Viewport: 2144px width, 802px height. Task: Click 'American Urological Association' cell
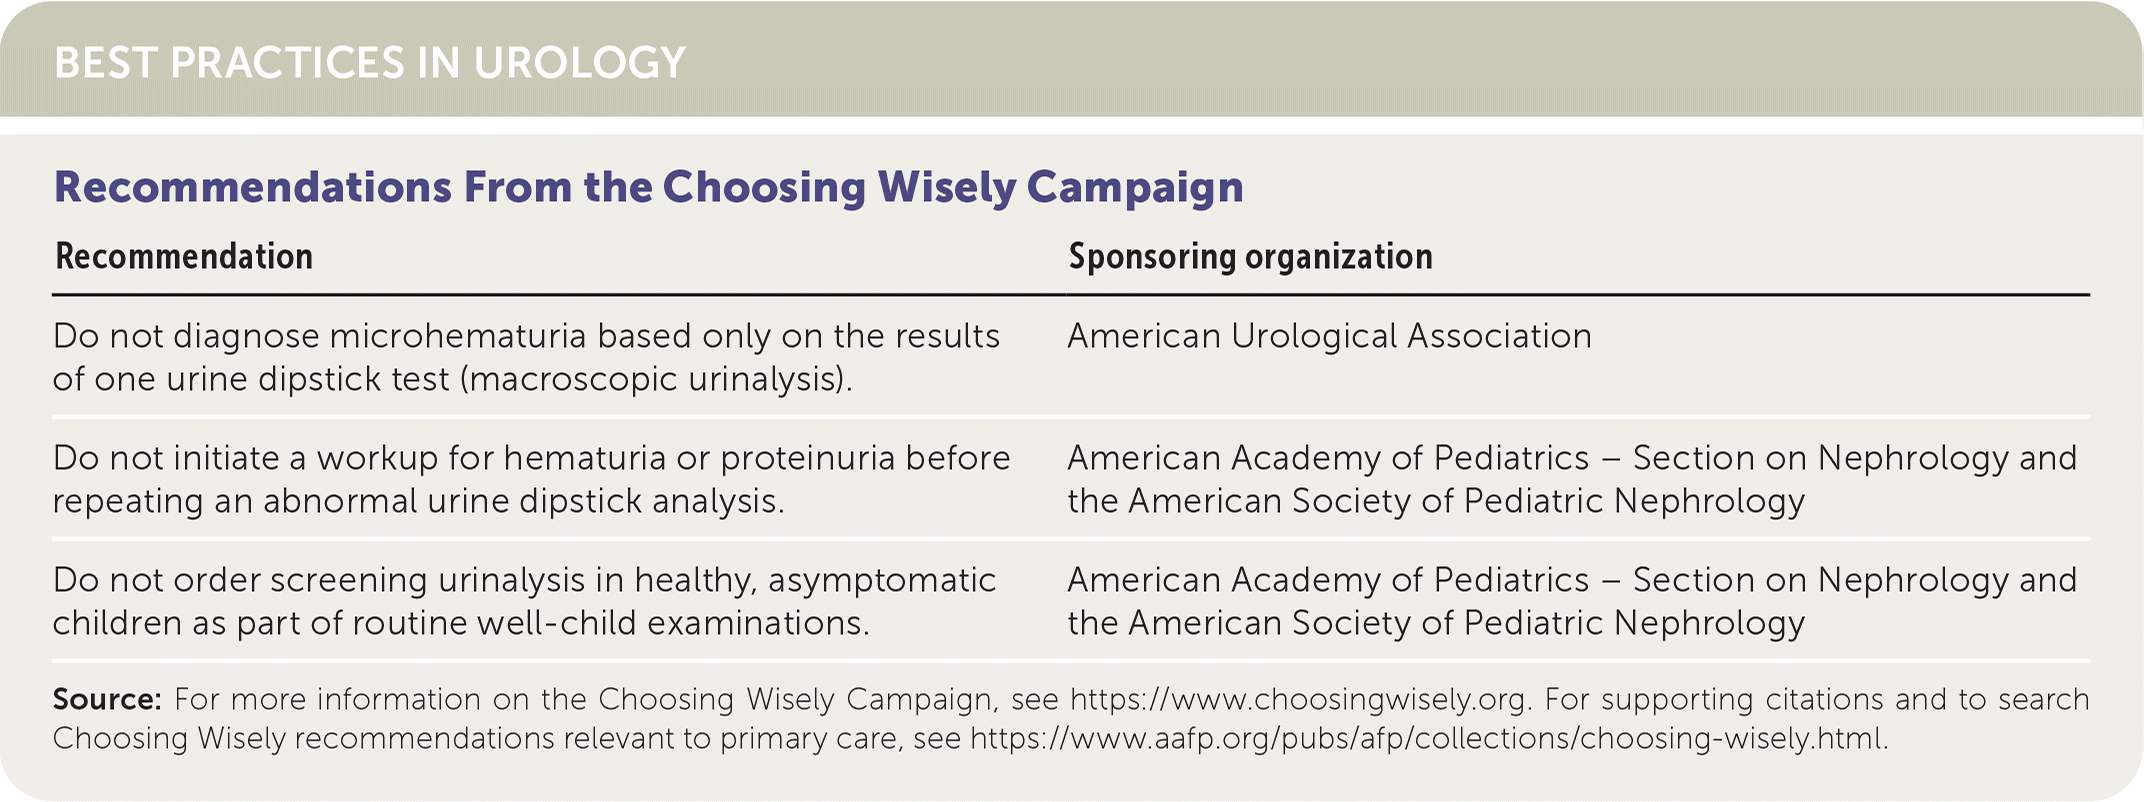pos(1329,337)
